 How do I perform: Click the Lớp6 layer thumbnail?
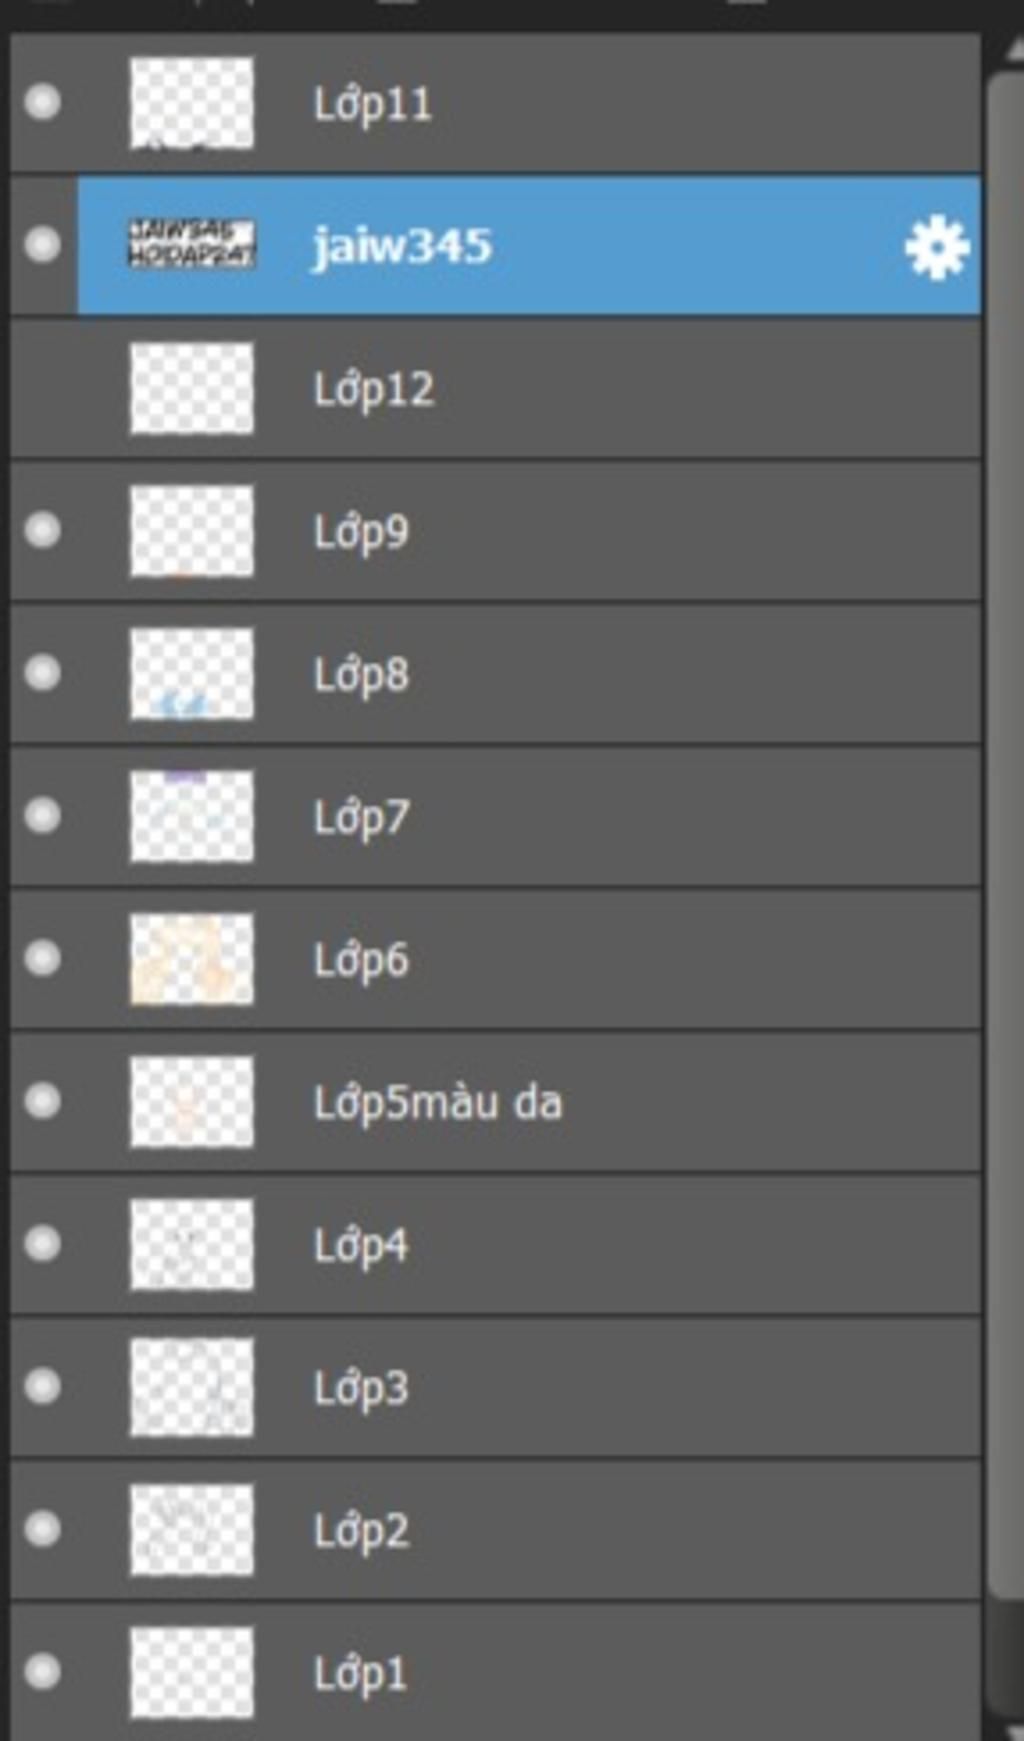(x=191, y=959)
